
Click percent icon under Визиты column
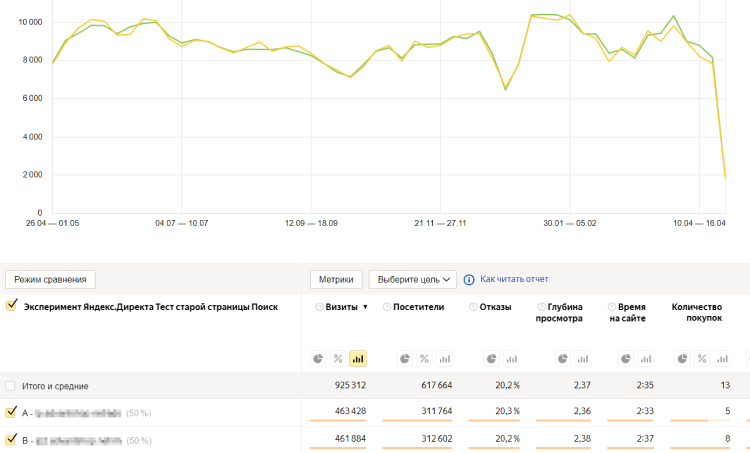pos(338,358)
